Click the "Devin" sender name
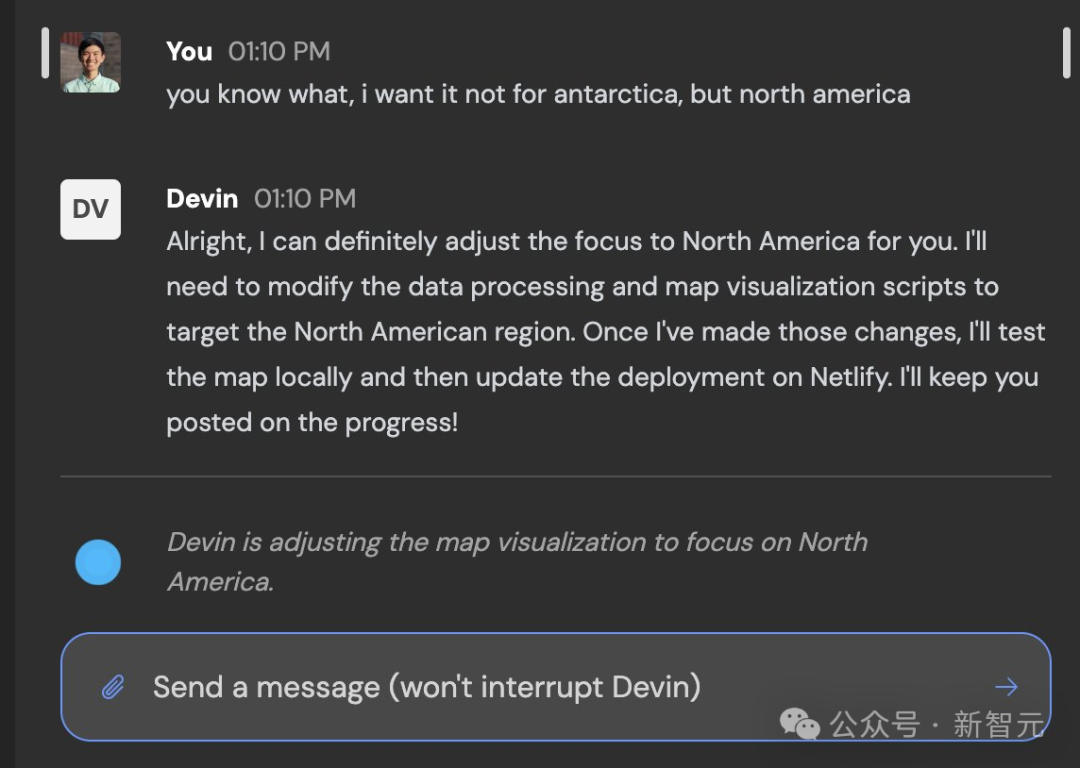Image resolution: width=1080 pixels, height=768 pixels. pos(202,198)
